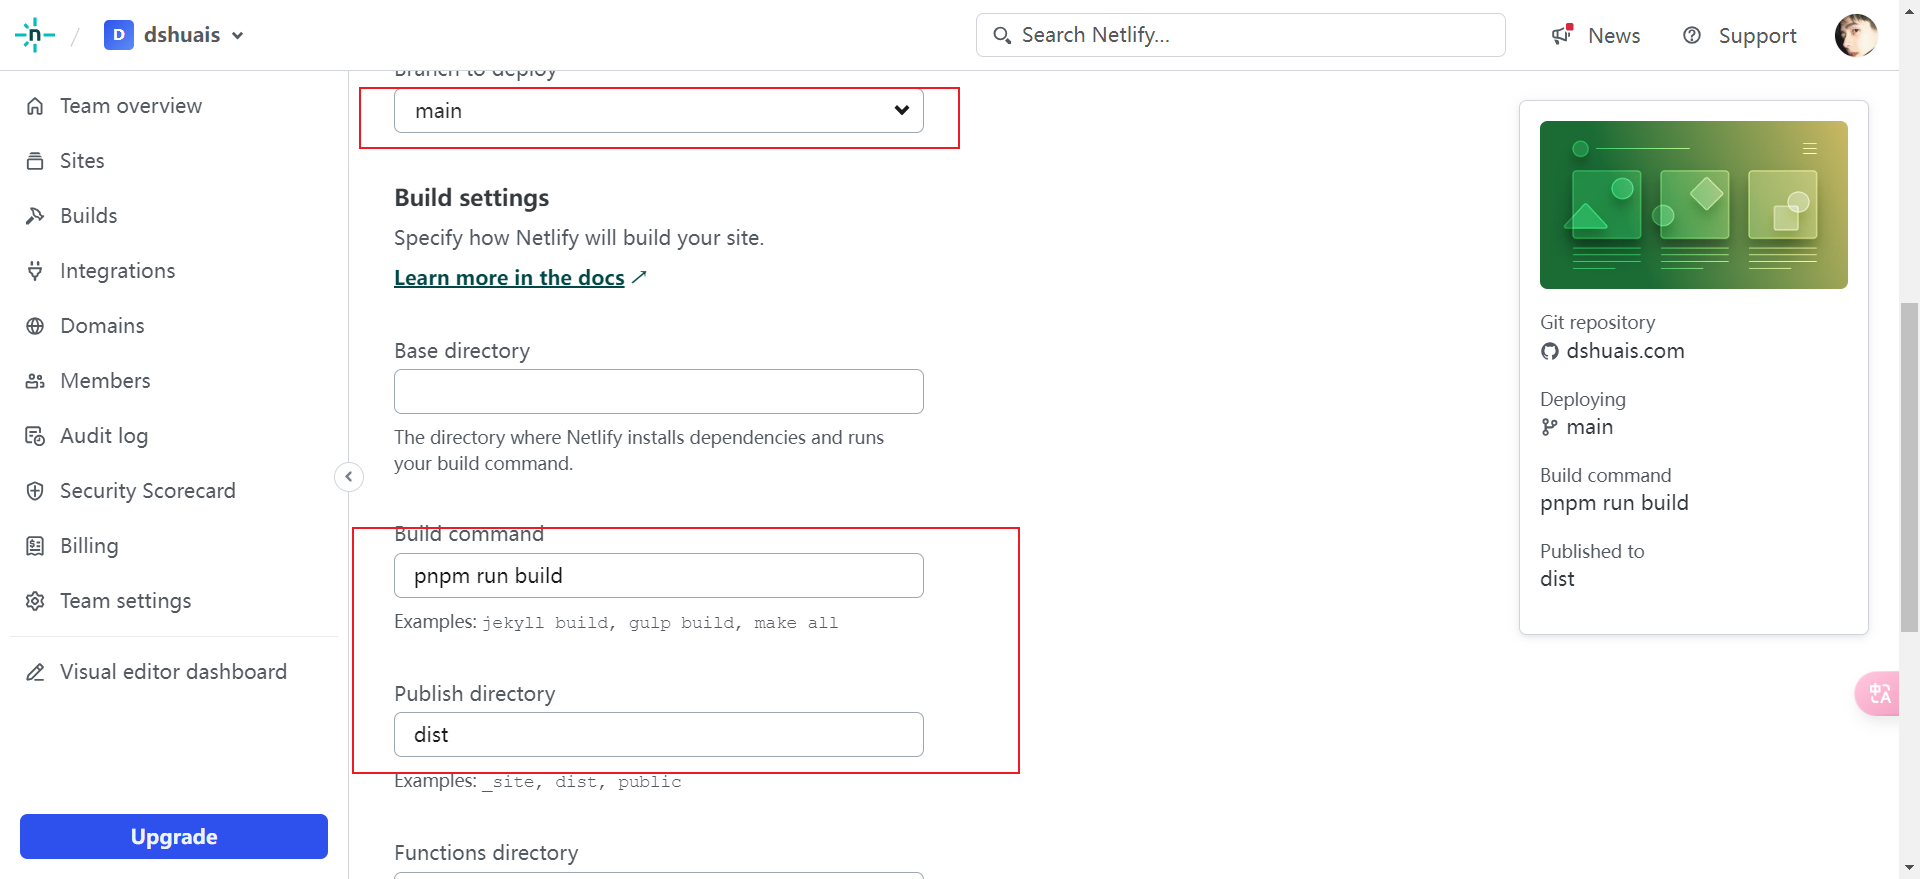This screenshot has height=879, width=1920.
Task: Click the News megaphone icon
Action: (1562, 35)
